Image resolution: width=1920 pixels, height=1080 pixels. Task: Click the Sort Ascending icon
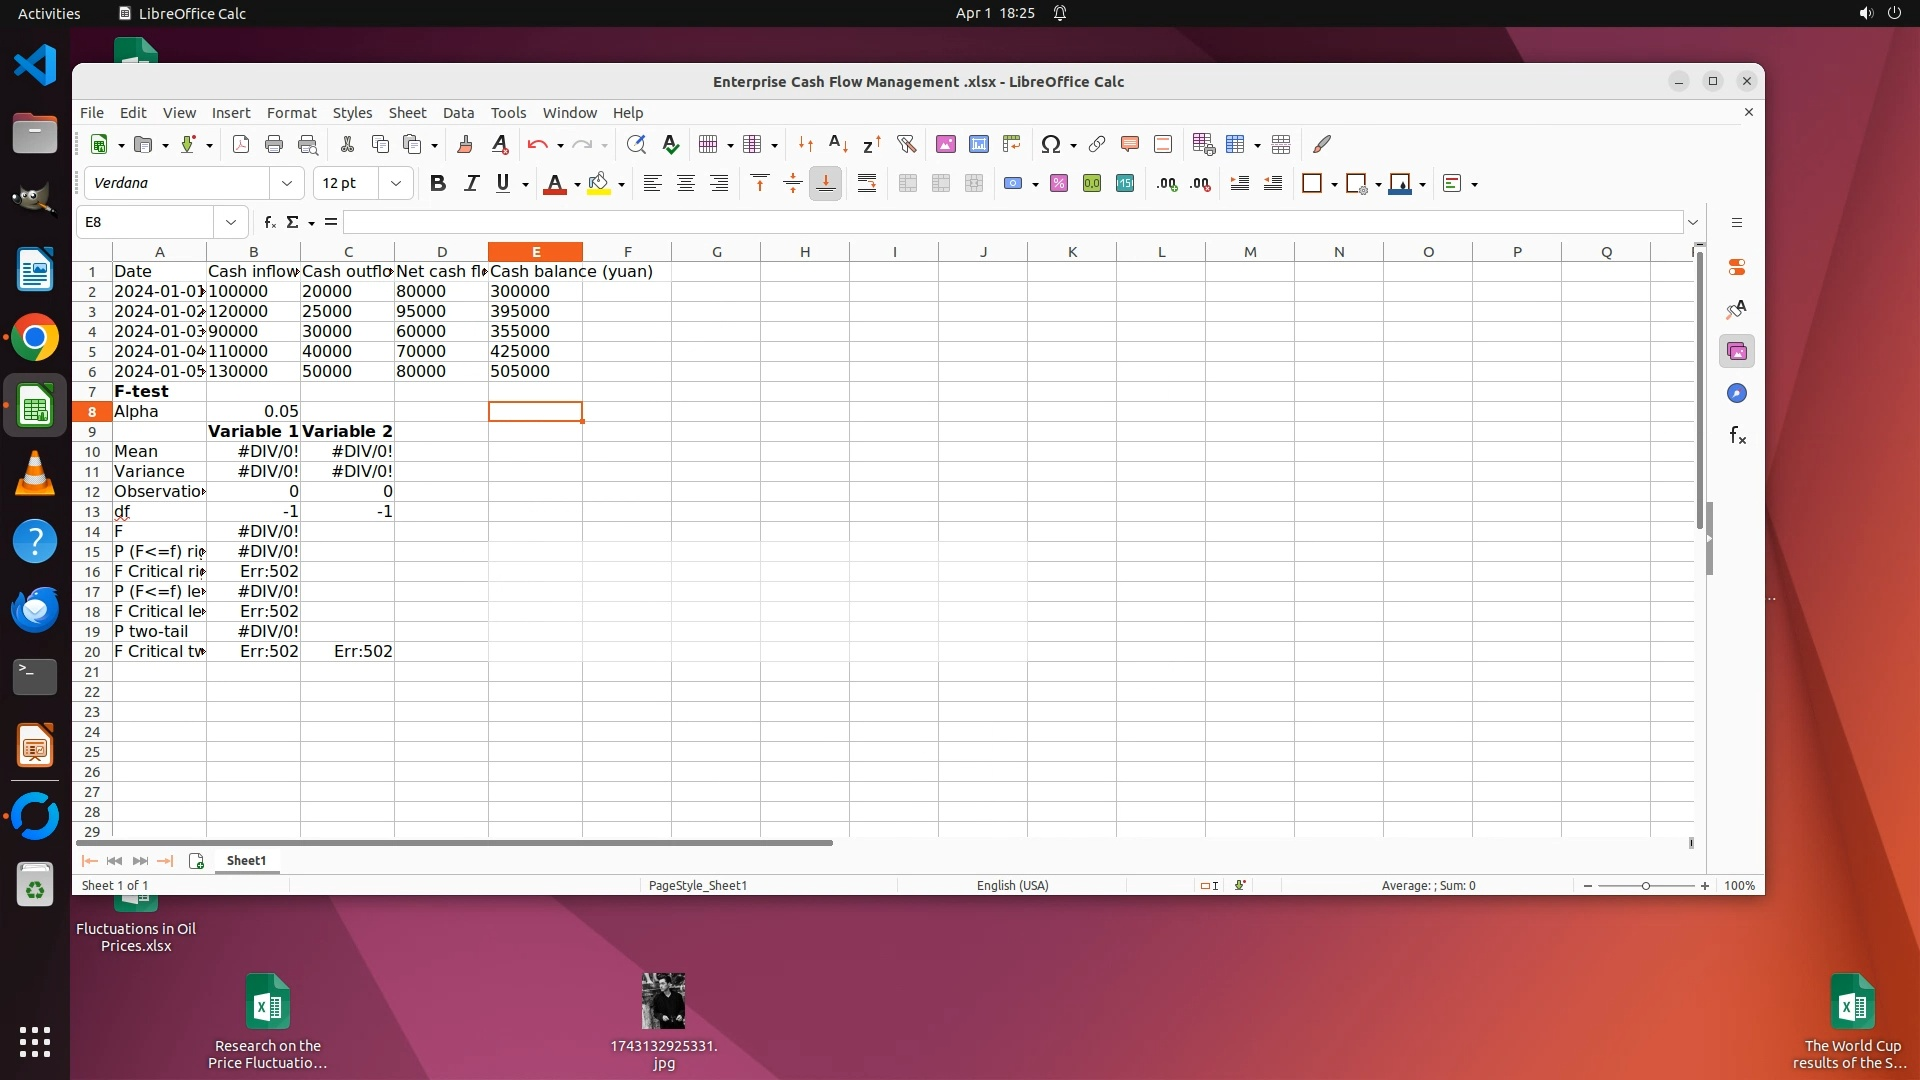(838, 145)
